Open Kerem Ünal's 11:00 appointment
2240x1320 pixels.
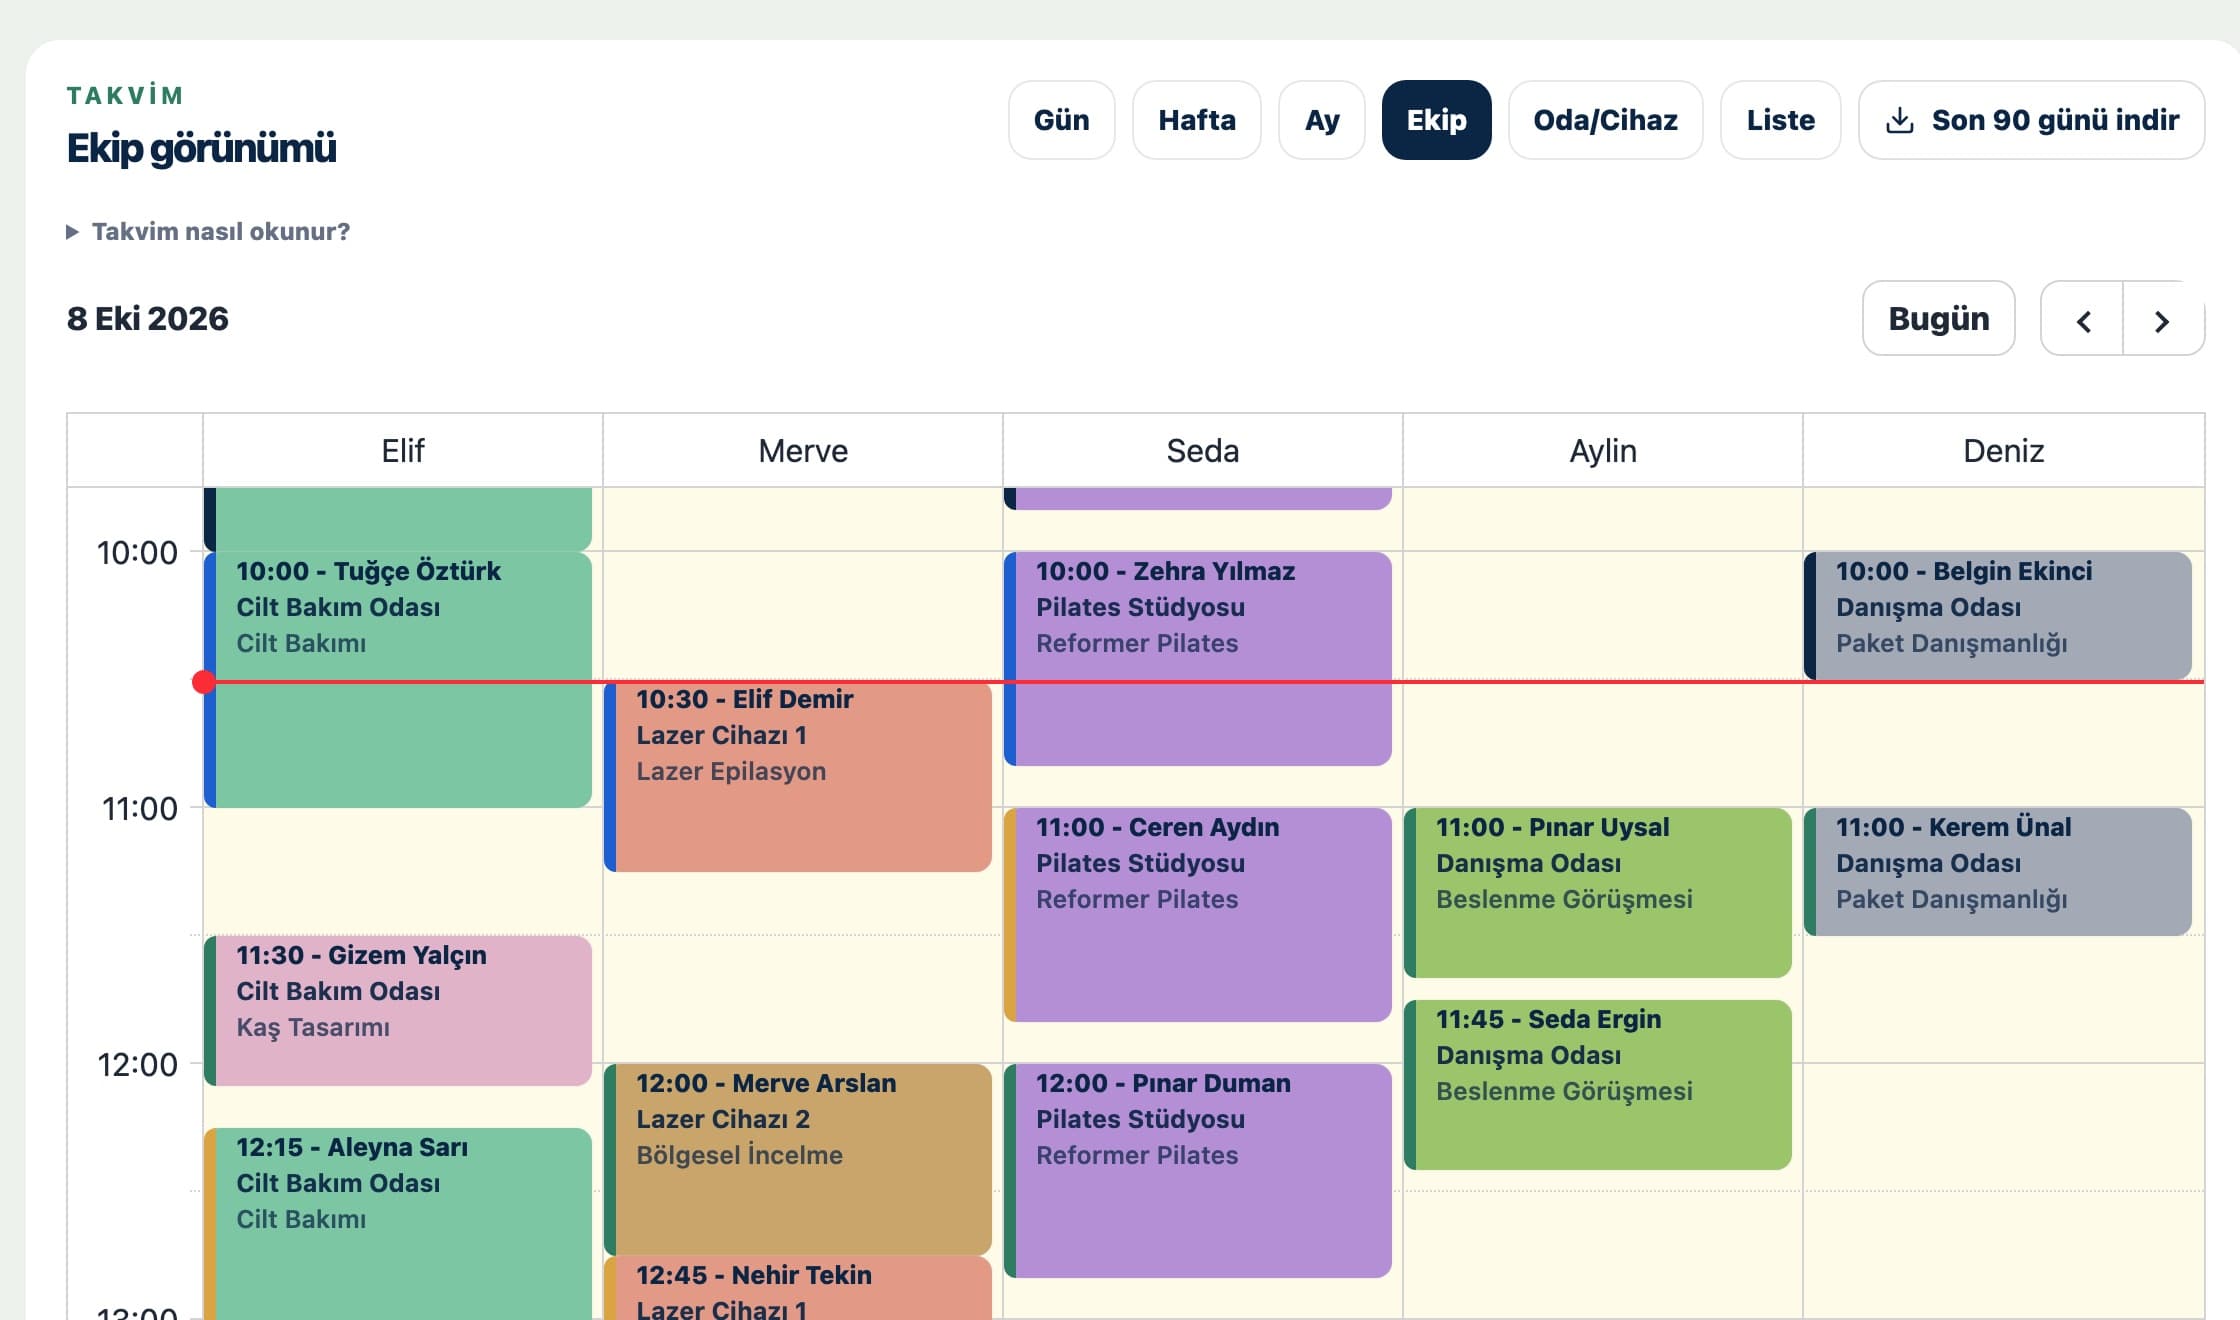1998,872
